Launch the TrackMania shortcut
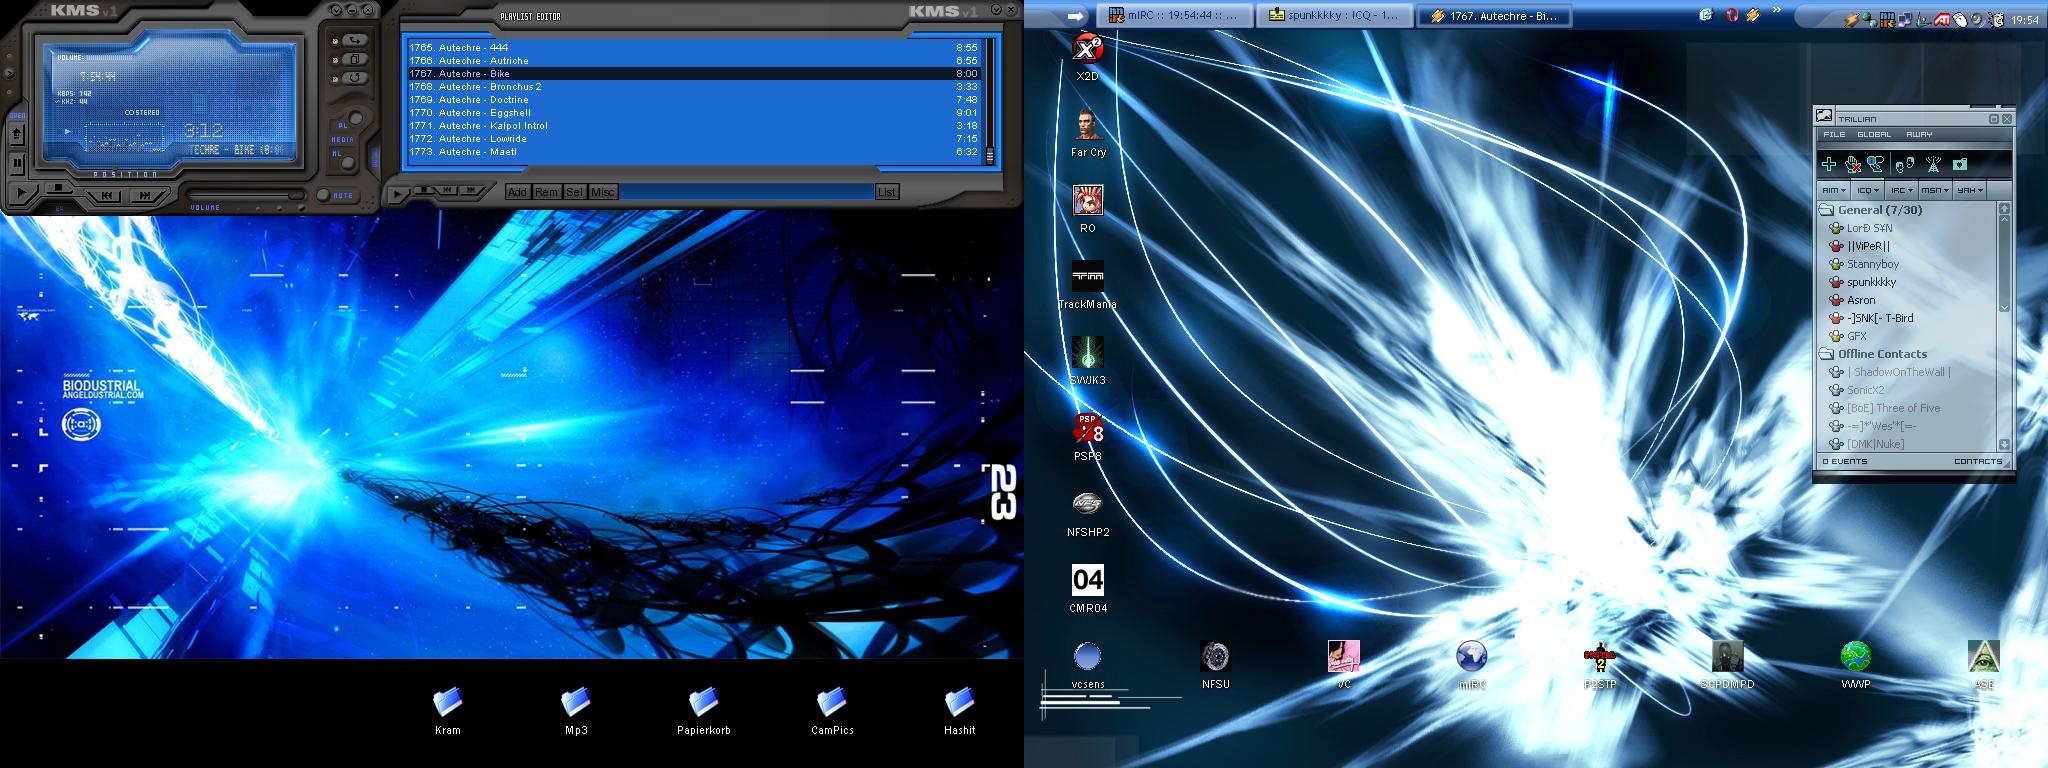The height and width of the screenshot is (768, 2048). (1087, 285)
